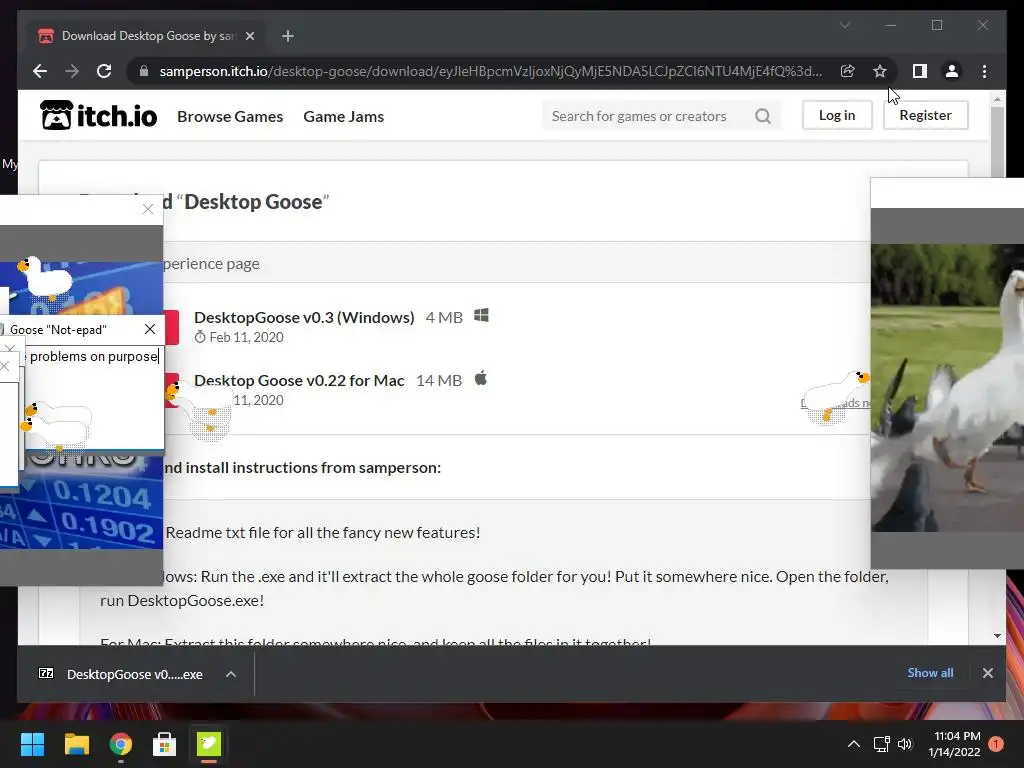Click the goose photo in right window

pos(947,388)
